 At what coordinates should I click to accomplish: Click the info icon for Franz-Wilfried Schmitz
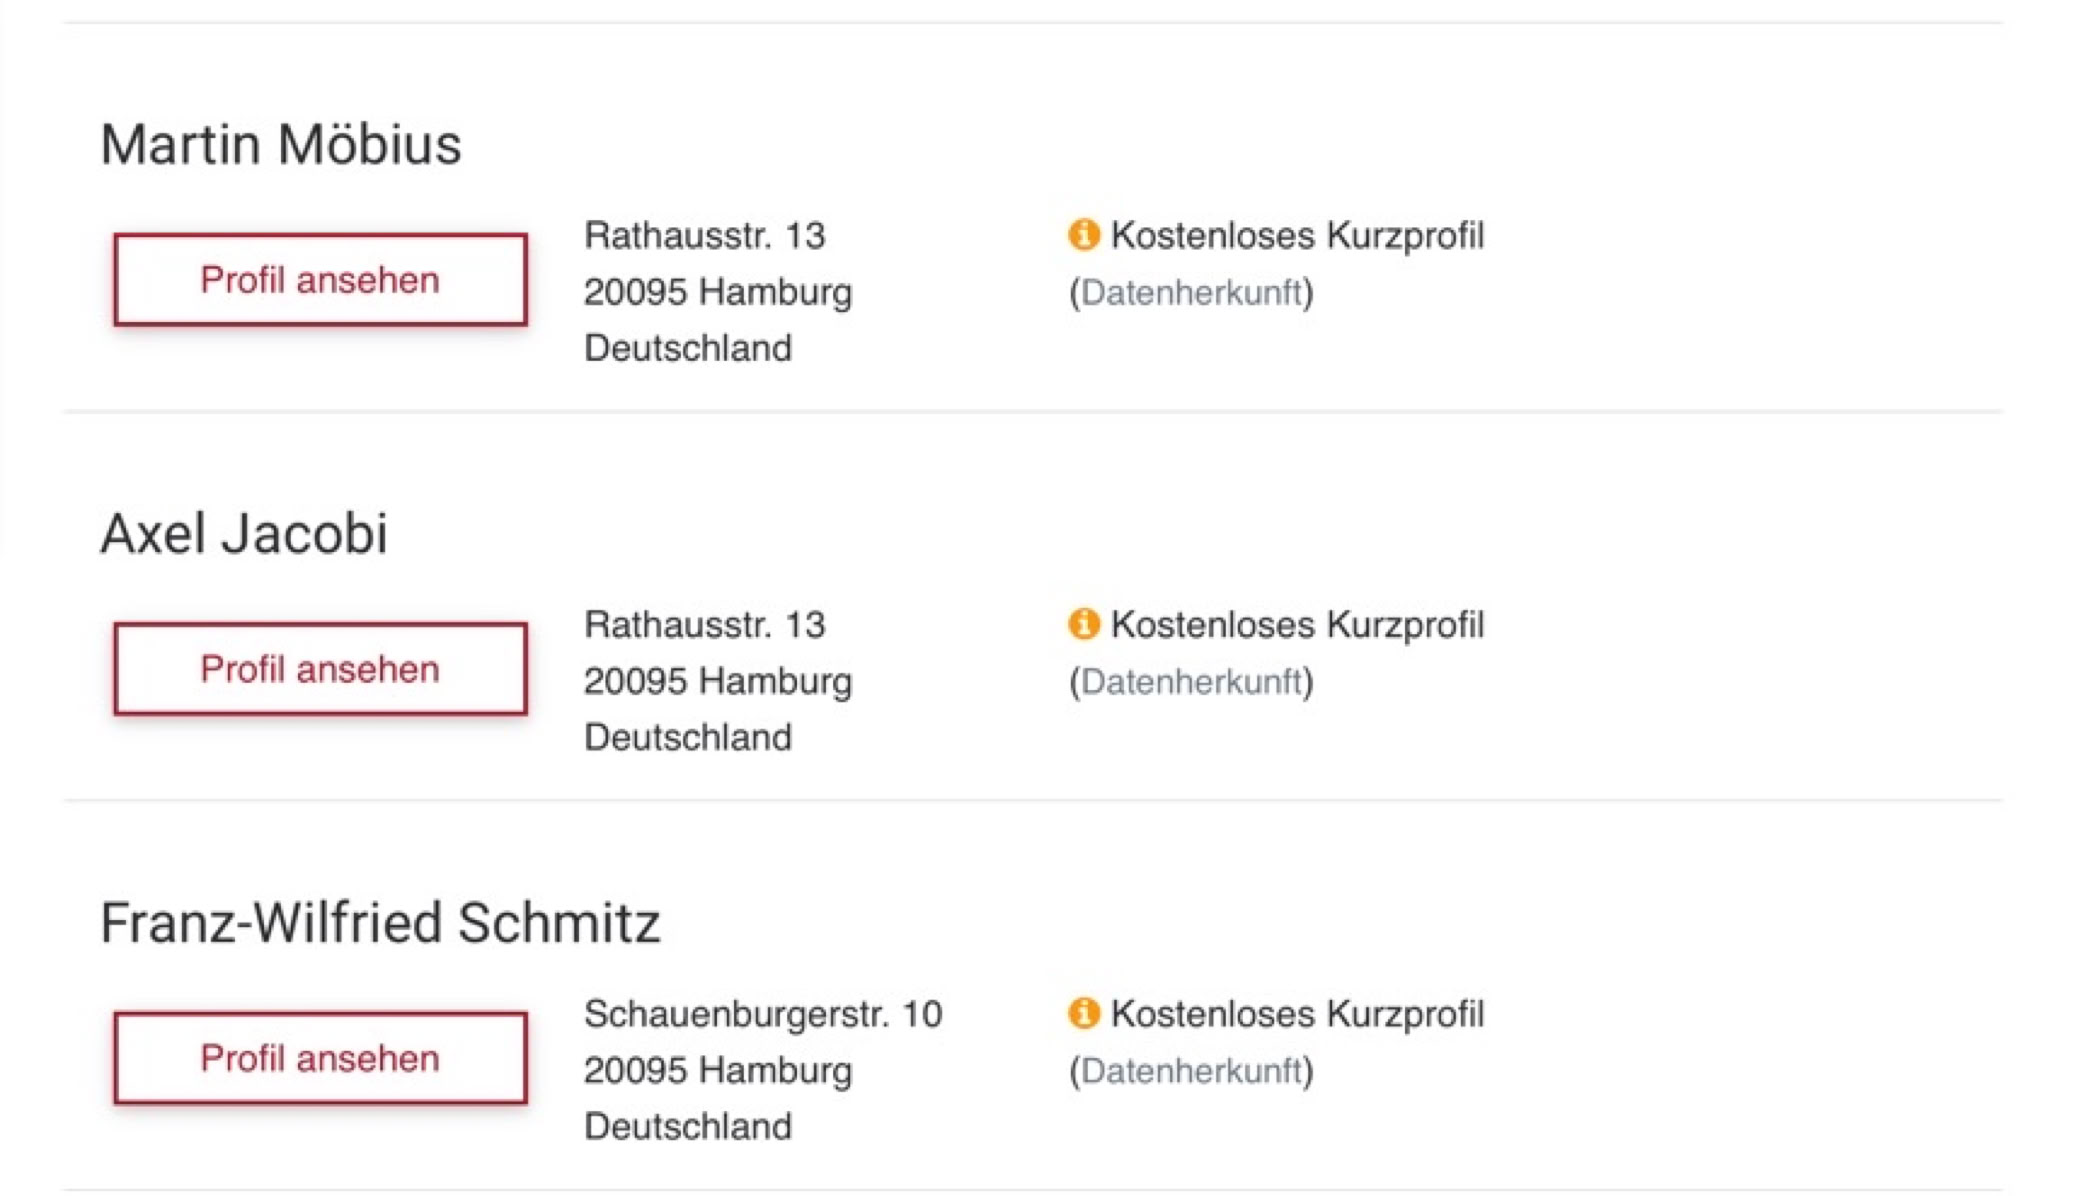pos(1083,1013)
